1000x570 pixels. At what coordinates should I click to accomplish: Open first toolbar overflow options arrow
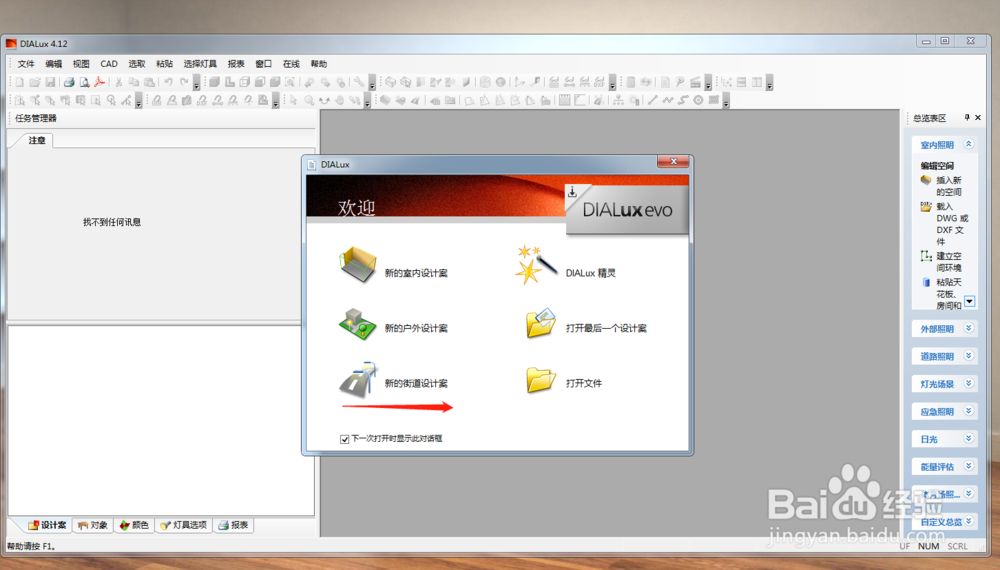[x=196, y=84]
